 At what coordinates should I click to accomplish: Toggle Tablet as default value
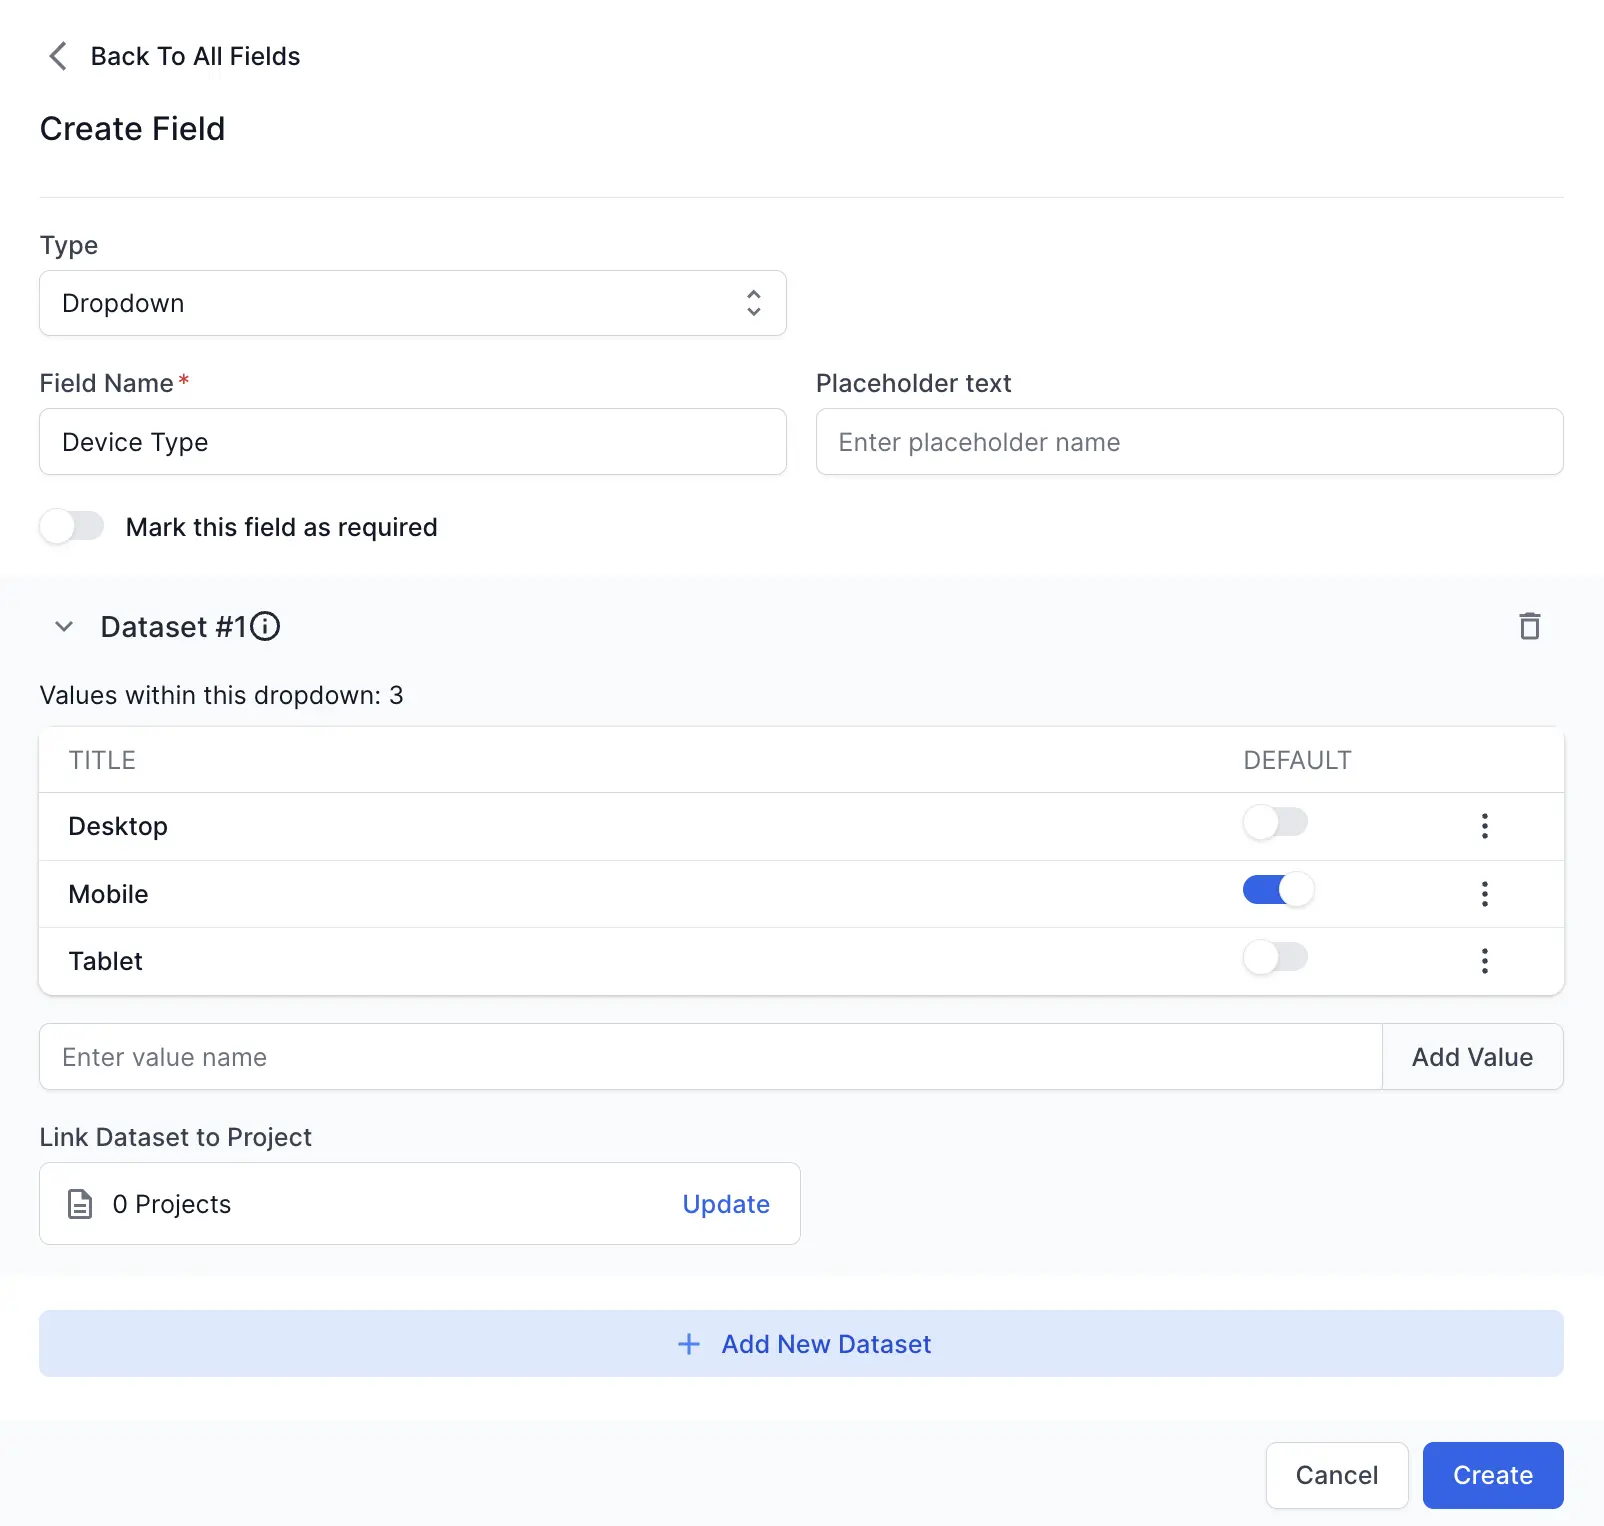(x=1275, y=958)
